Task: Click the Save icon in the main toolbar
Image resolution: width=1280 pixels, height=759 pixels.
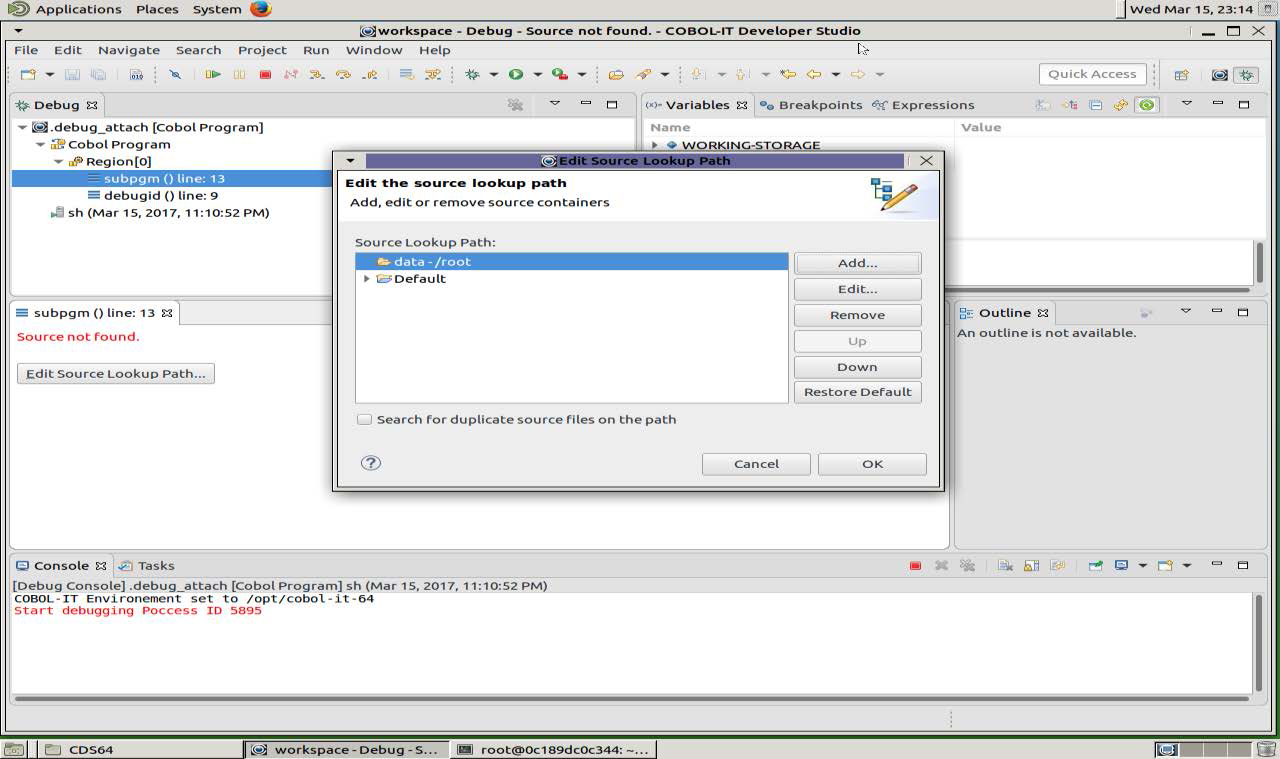Action: (x=71, y=74)
